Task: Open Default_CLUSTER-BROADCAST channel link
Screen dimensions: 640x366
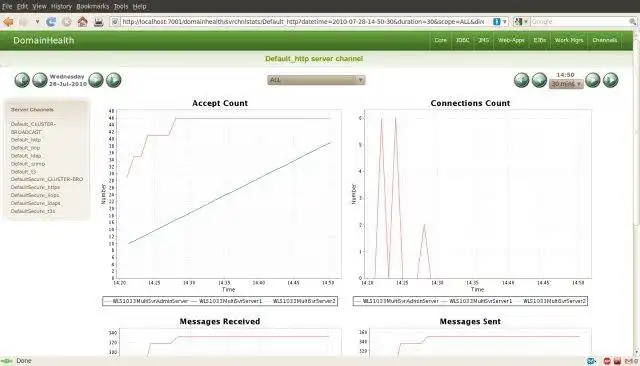Action: pos(33,128)
